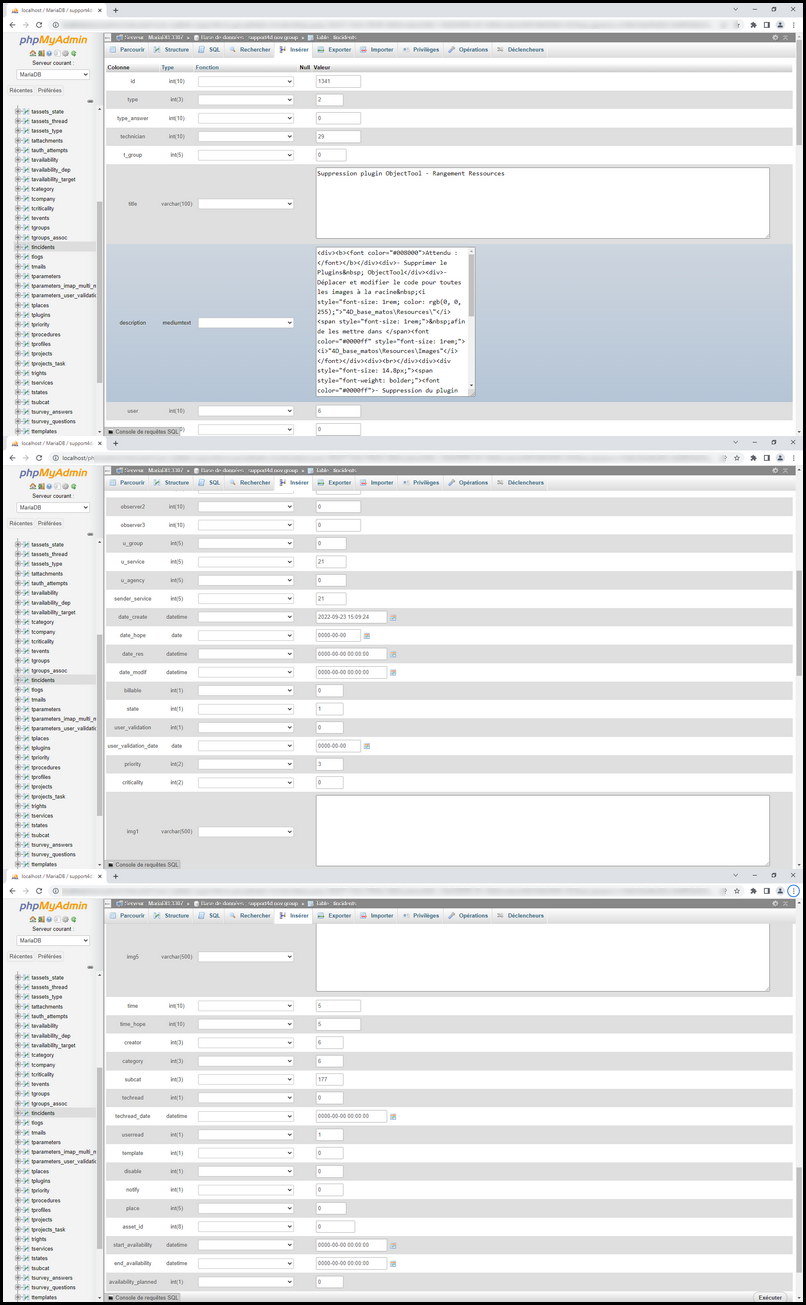The height and width of the screenshot is (1305, 806).
Task: Focus the end_availability datetime value field
Action: pos(351,1264)
